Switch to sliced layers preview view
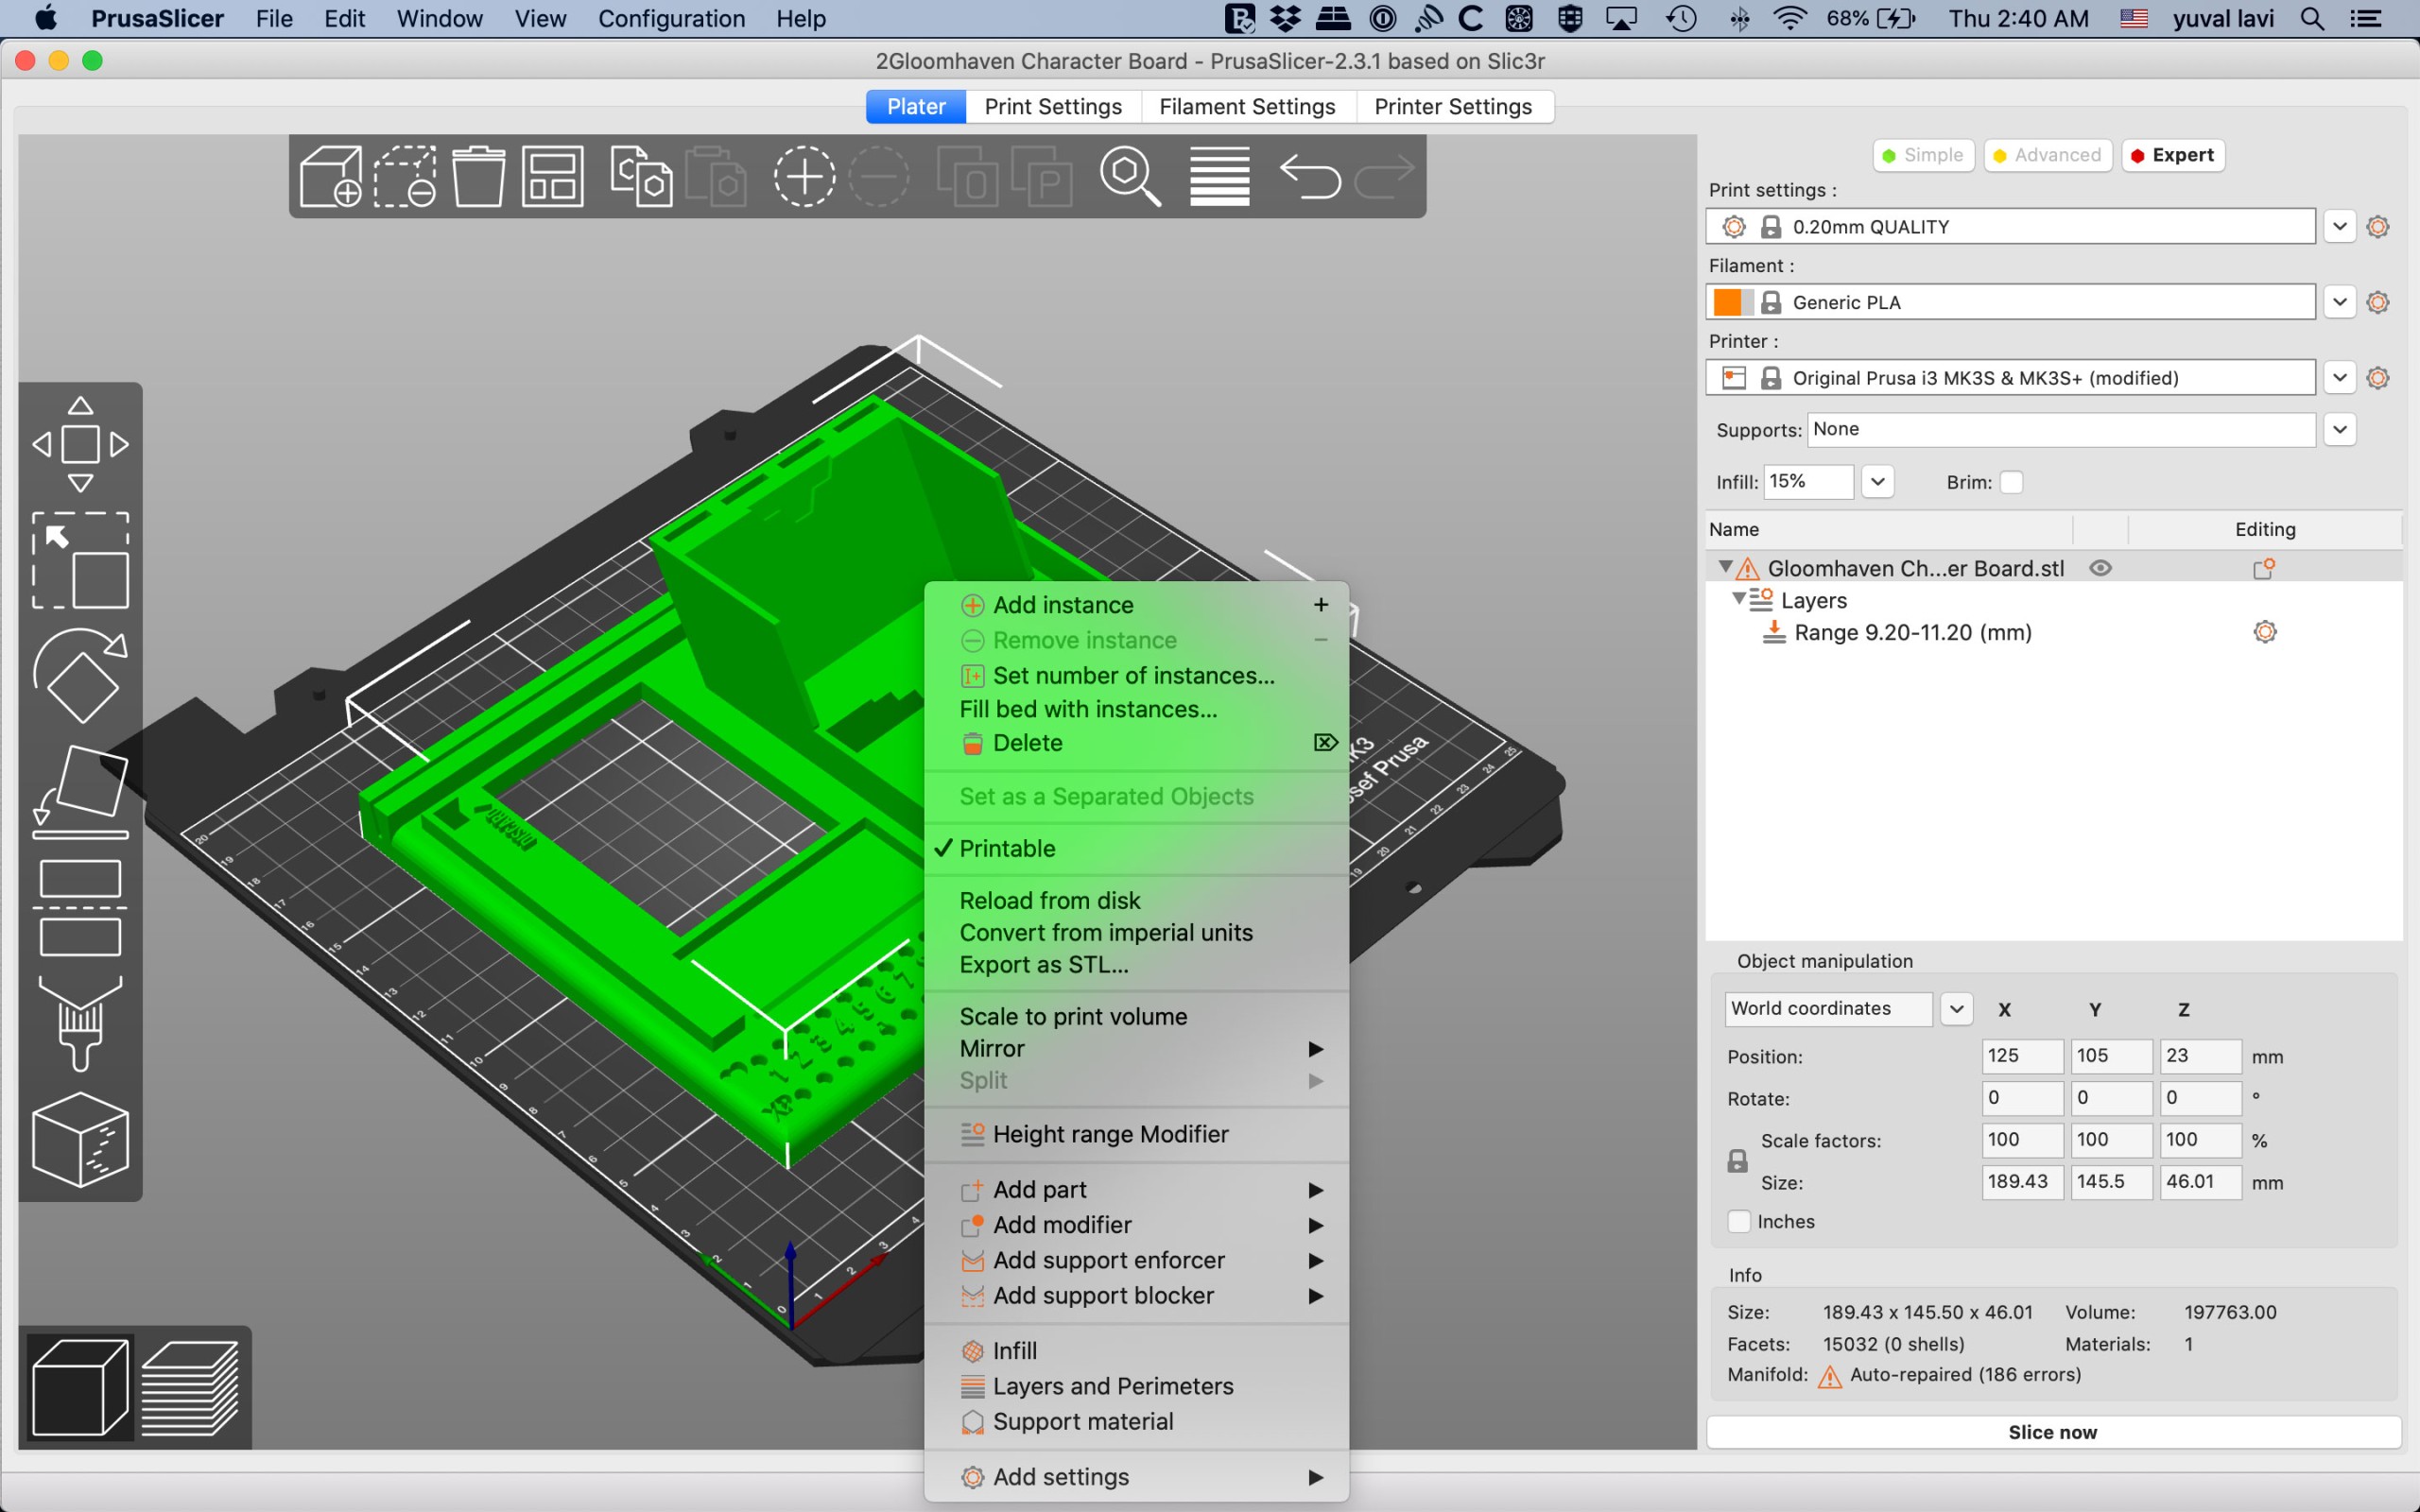Screen dimensions: 2420x1512 click(x=190, y=1388)
